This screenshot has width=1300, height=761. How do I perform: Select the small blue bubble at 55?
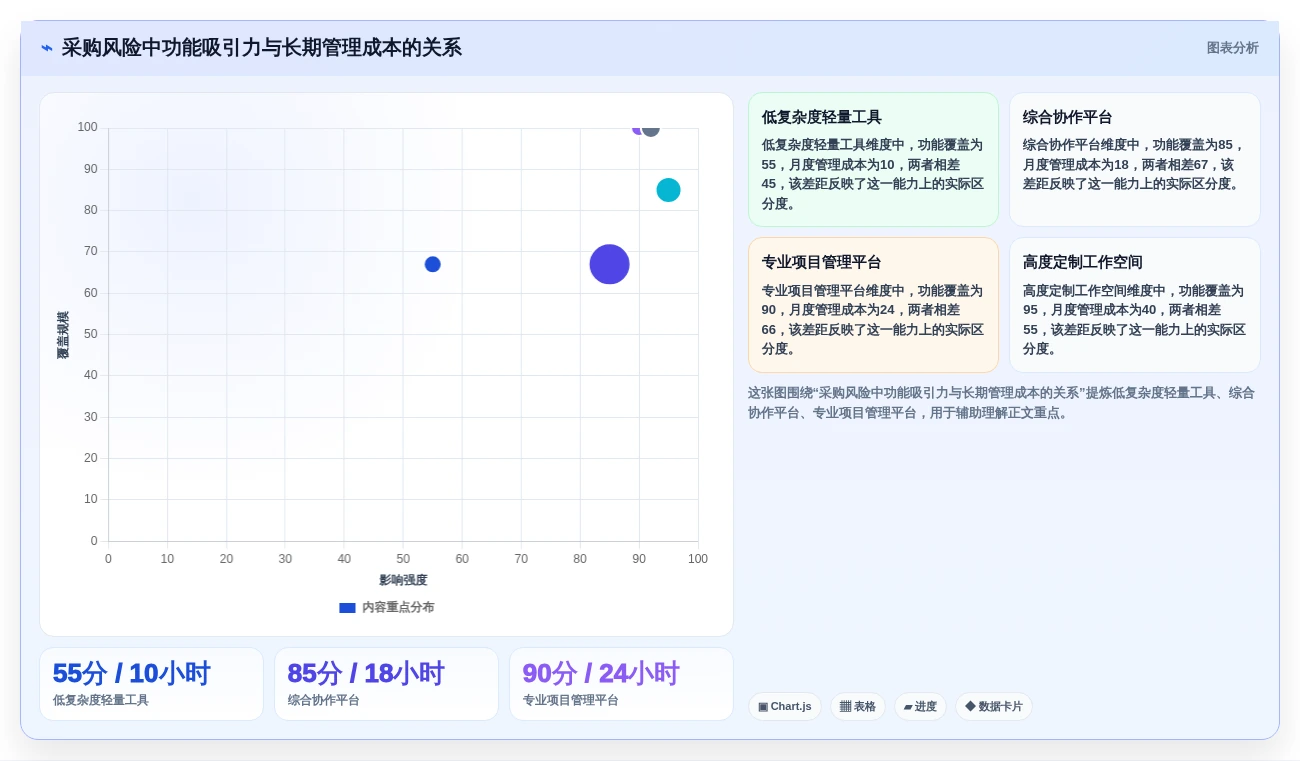432,264
